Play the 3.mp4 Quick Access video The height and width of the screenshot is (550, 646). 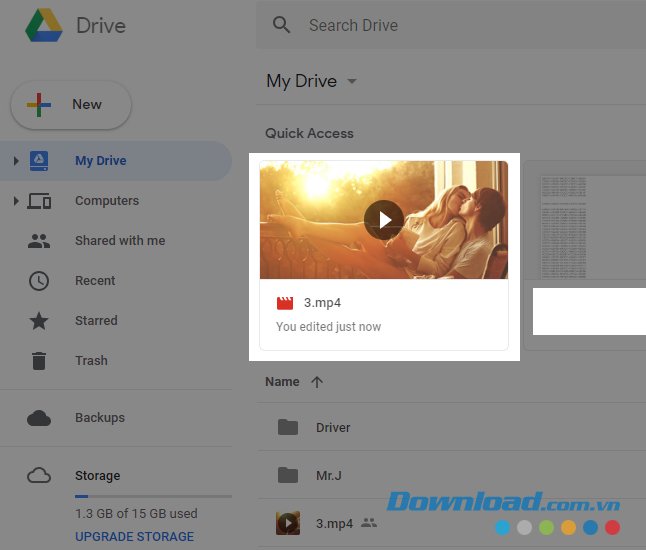tap(384, 220)
